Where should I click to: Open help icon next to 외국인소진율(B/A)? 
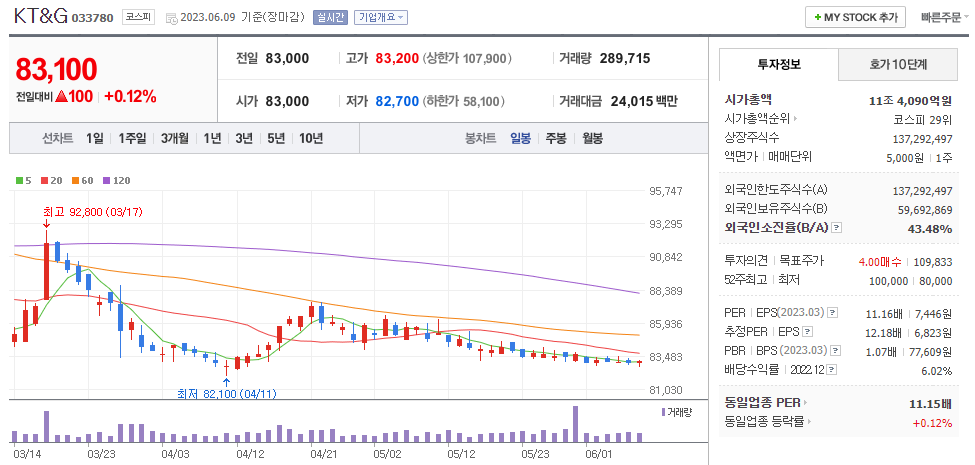point(836,228)
